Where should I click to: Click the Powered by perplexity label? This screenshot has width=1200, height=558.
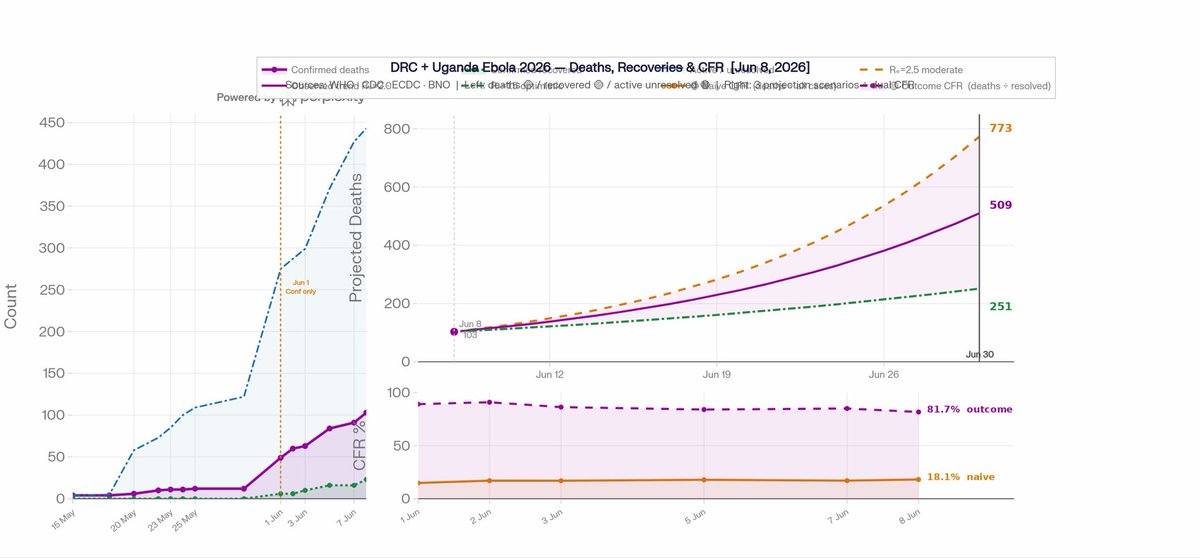[290, 98]
